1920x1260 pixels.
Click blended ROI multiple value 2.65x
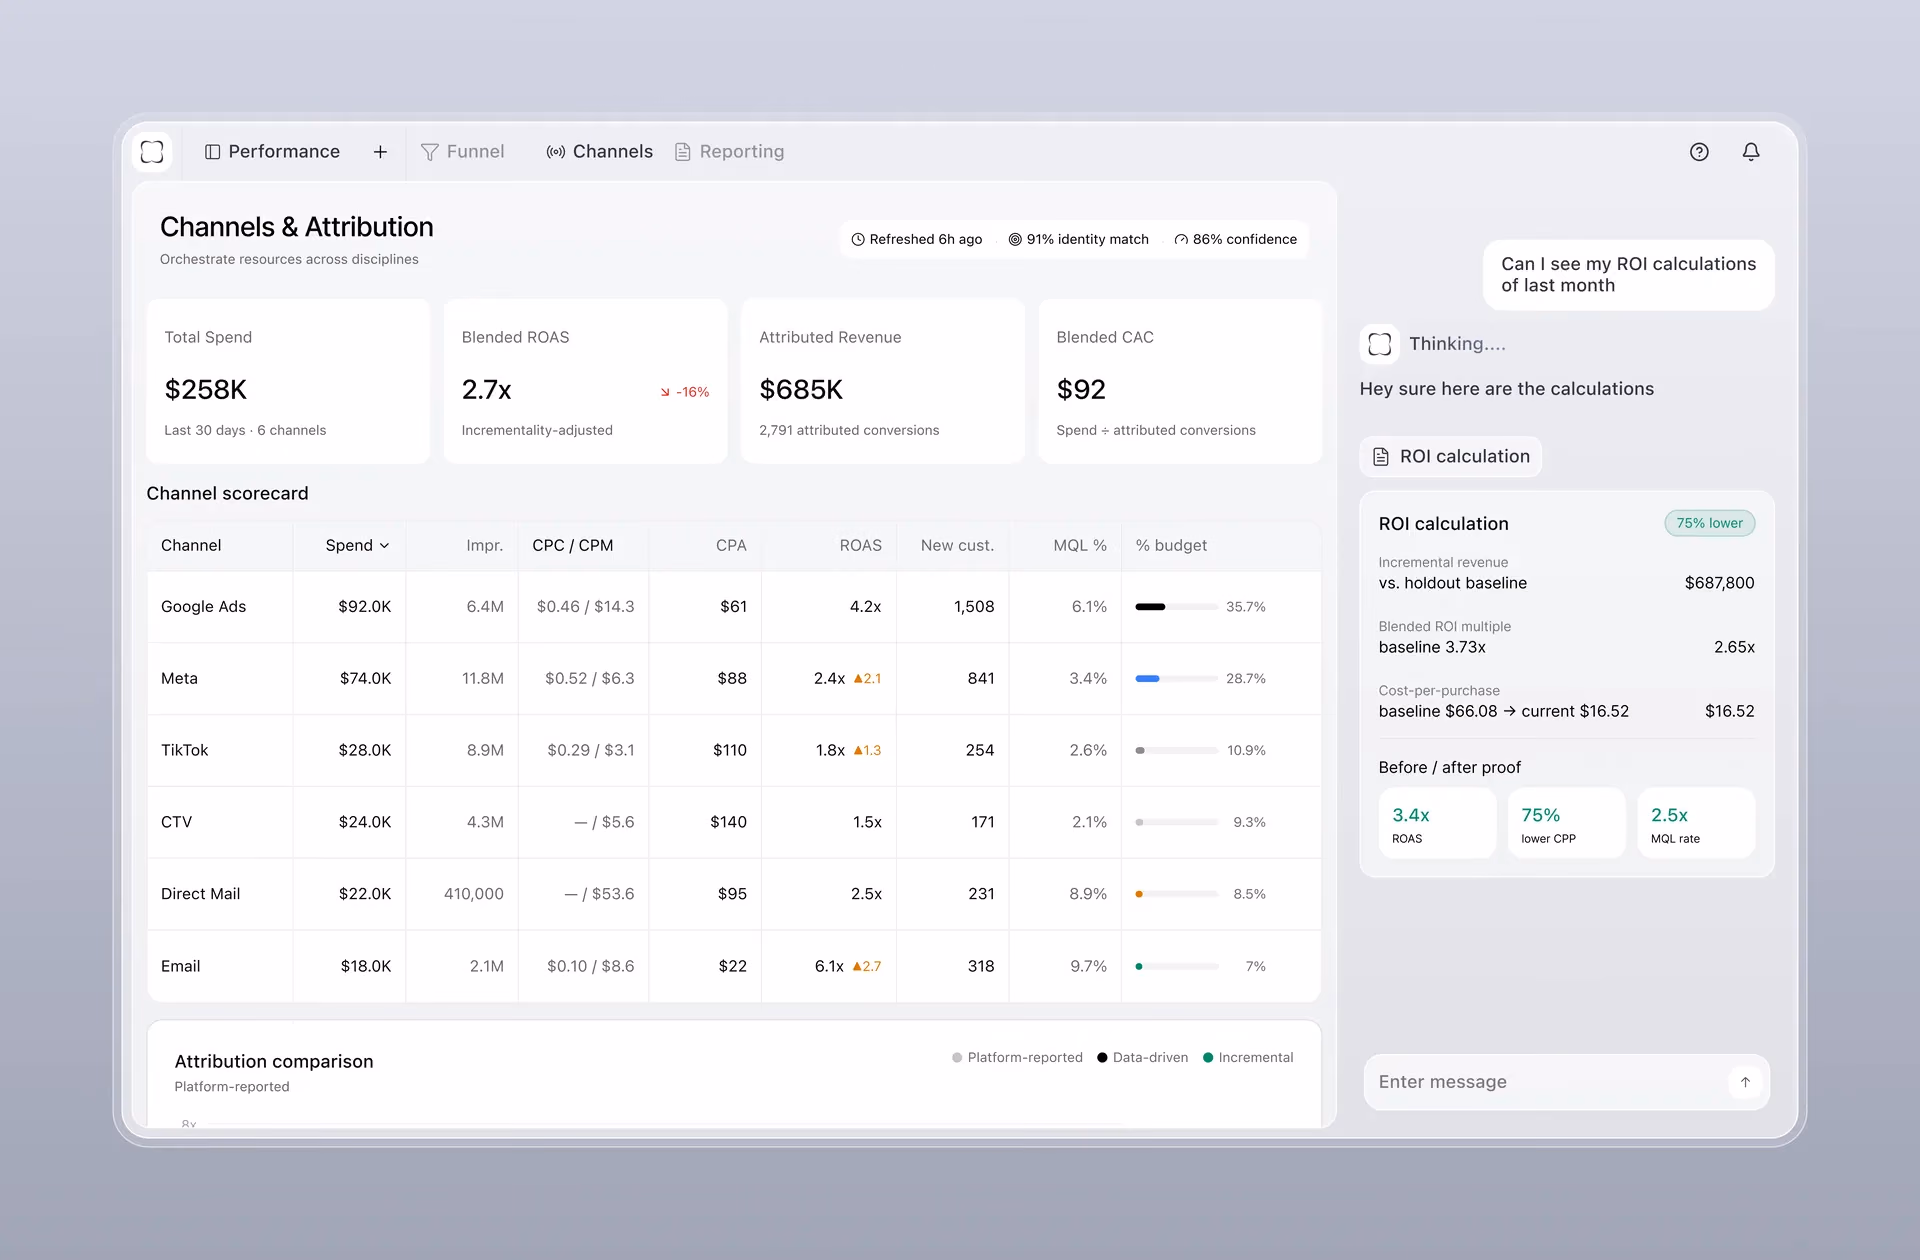[1735, 648]
